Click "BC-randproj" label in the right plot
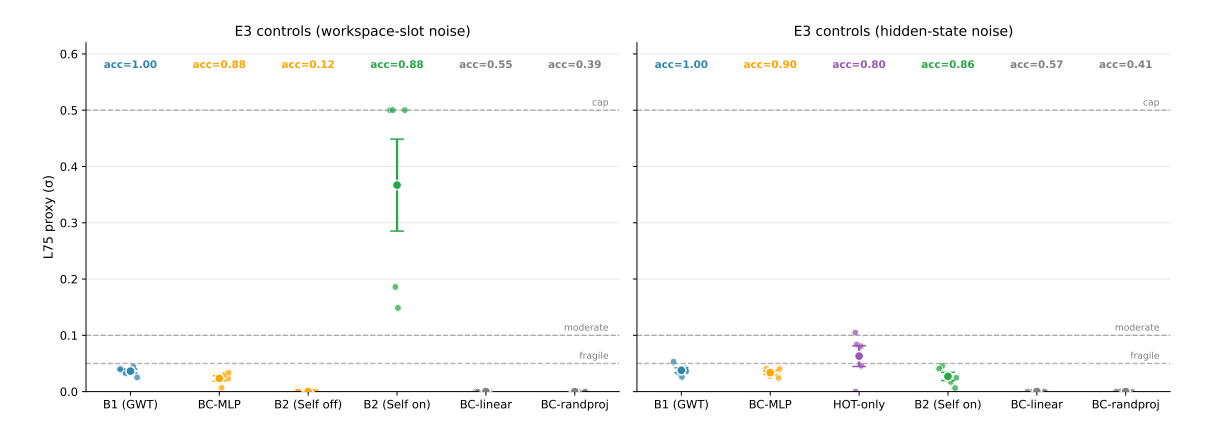The width and height of the screenshot is (1210, 435). coord(1126,405)
